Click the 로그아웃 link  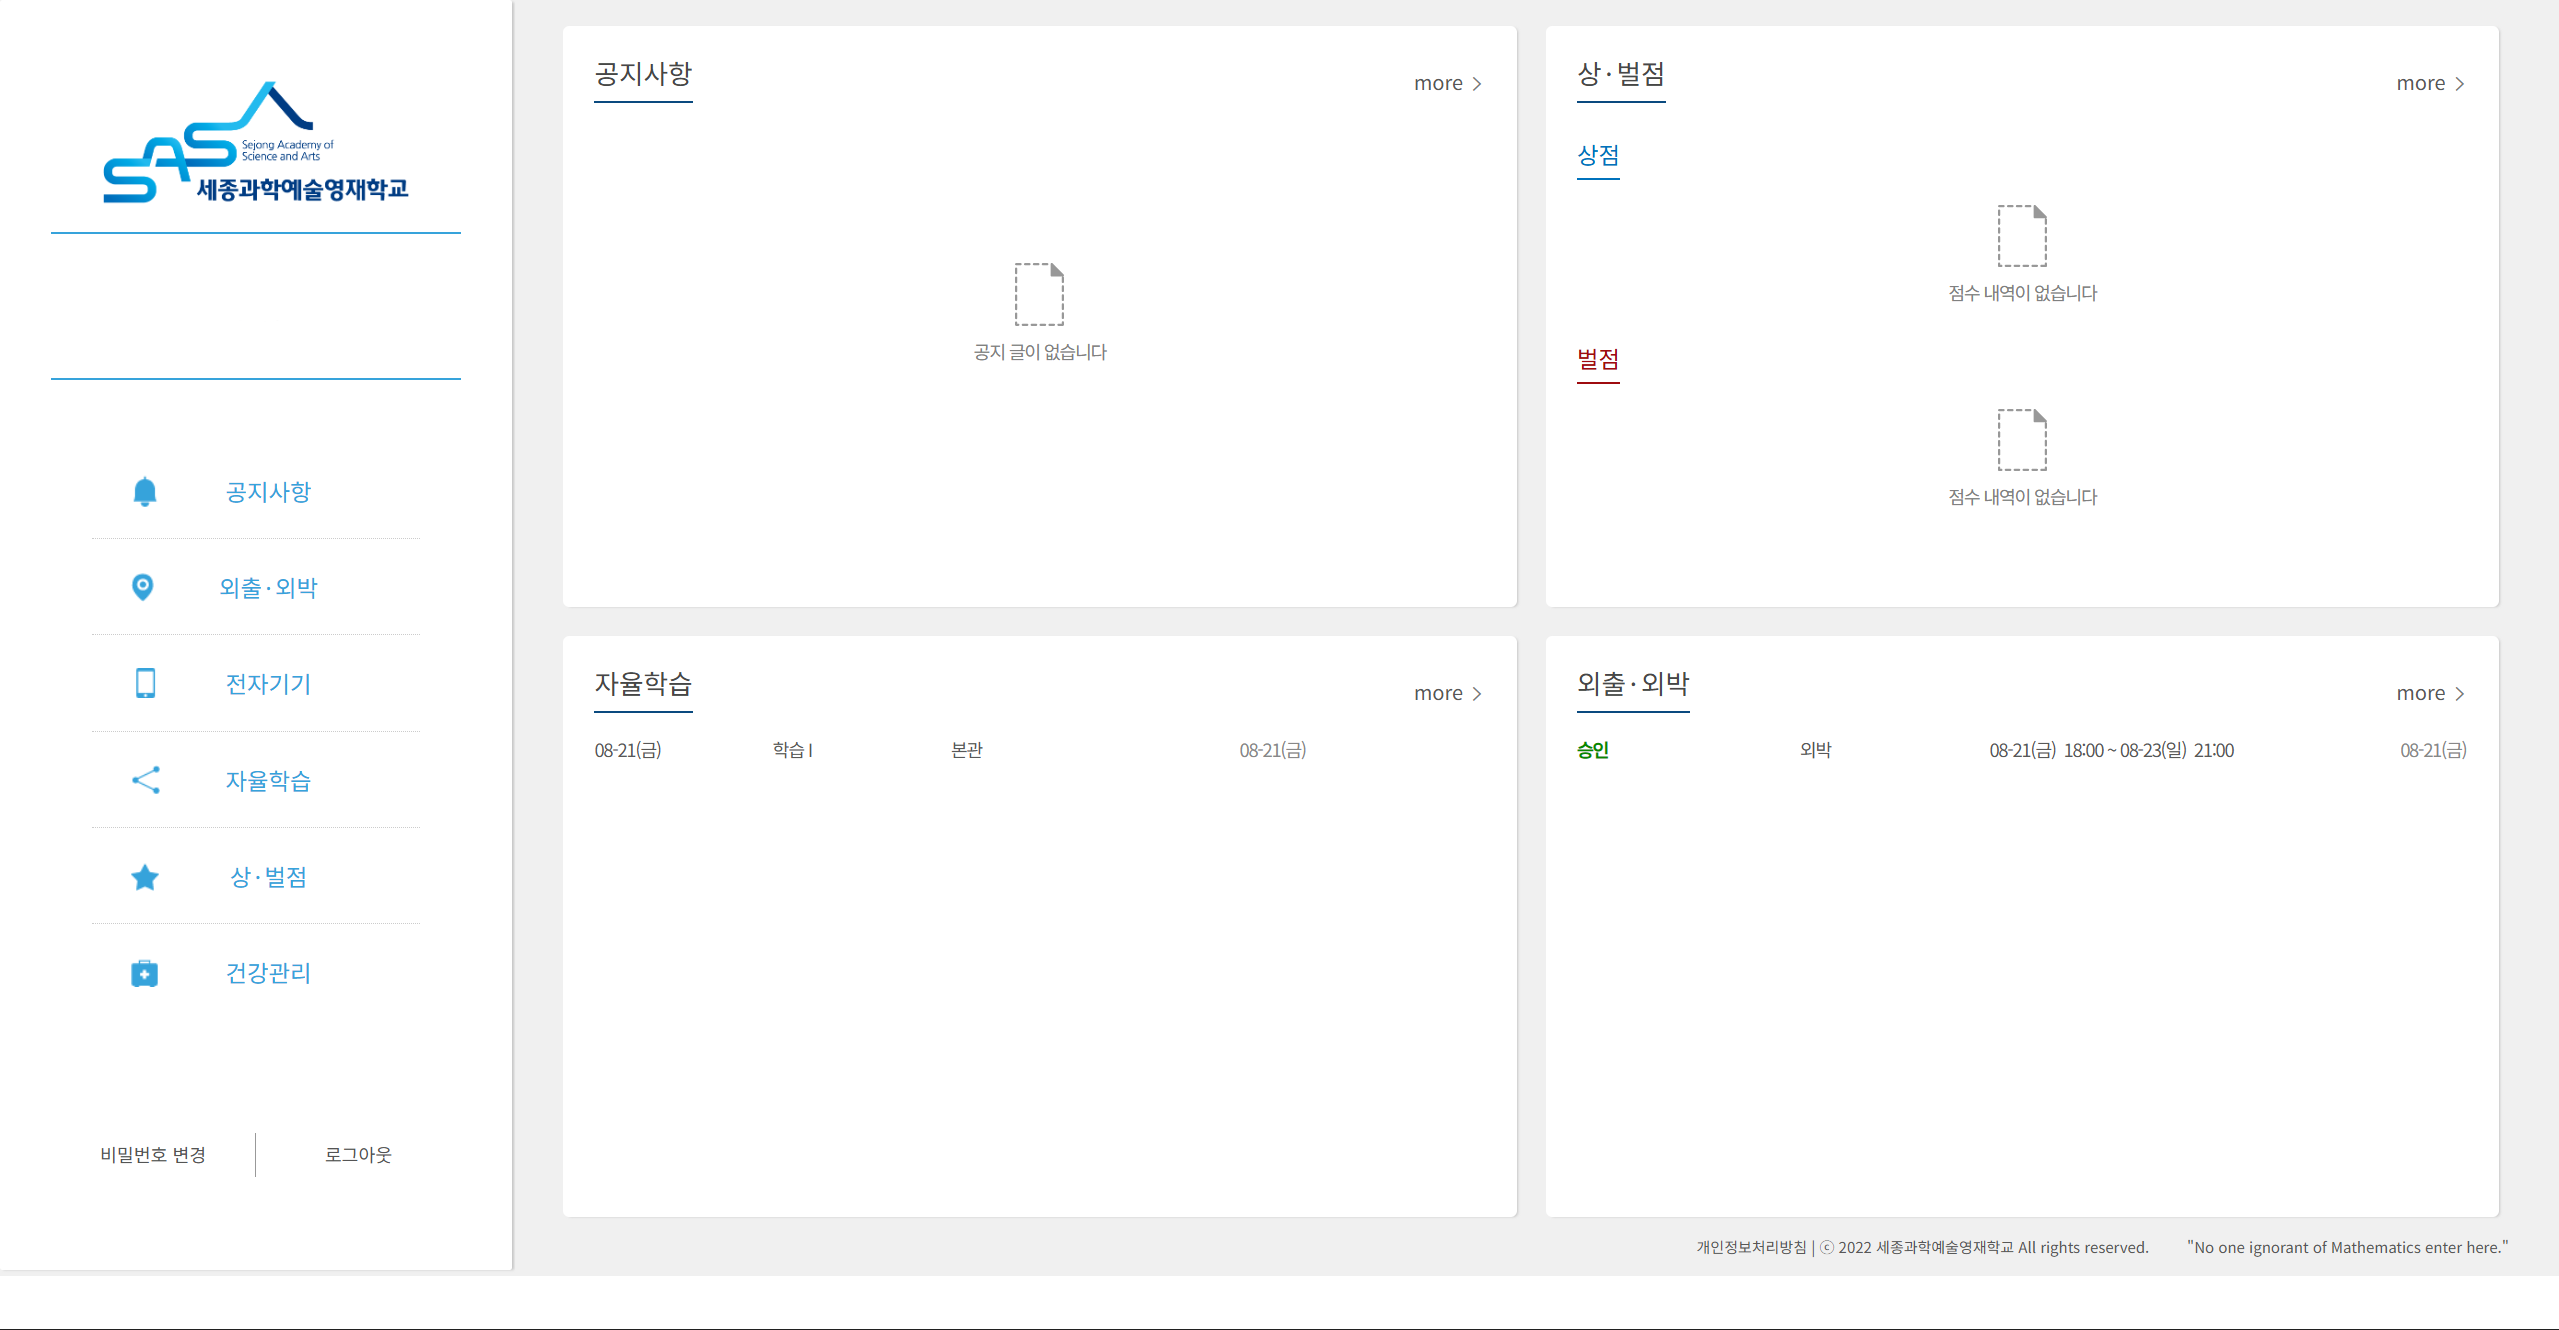coord(358,1155)
